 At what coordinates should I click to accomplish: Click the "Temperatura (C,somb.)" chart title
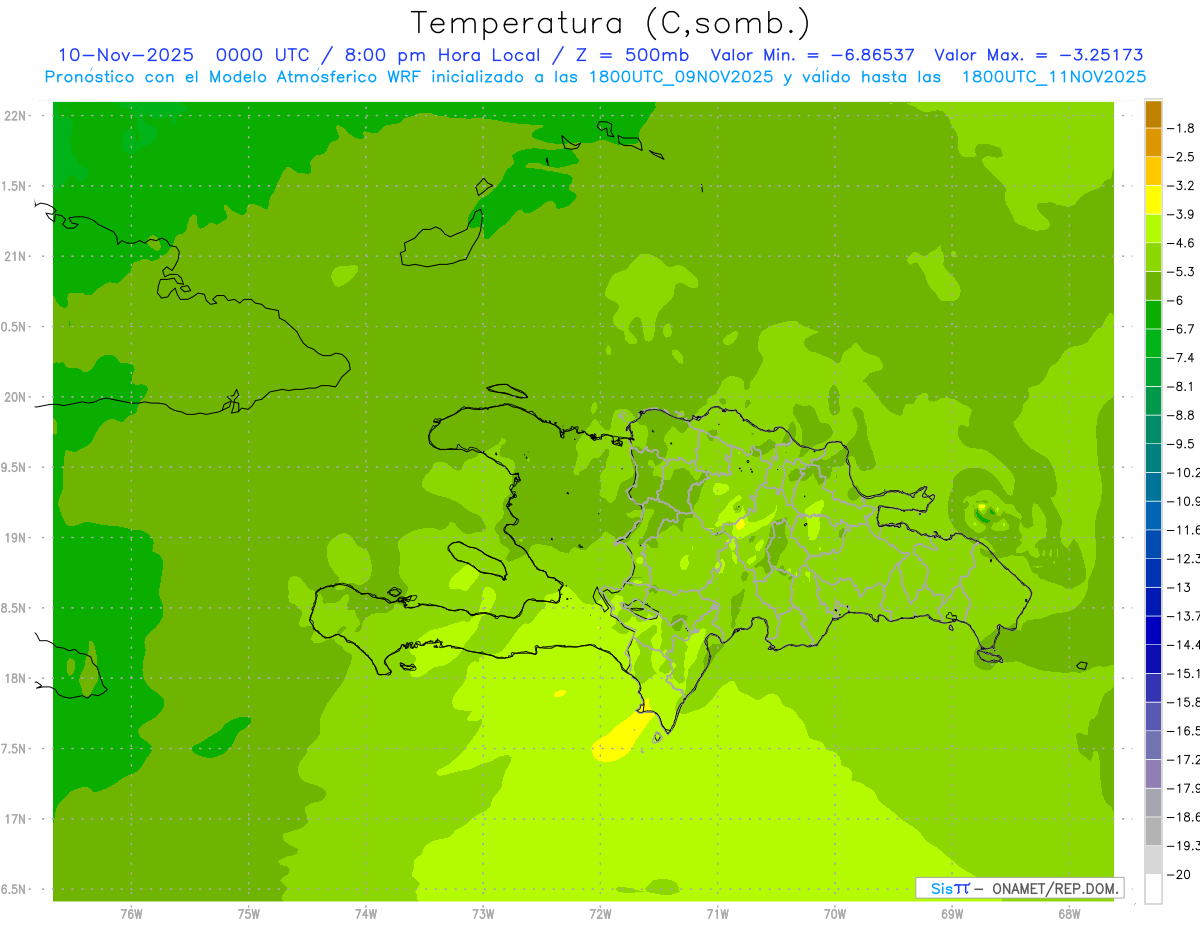pyautogui.click(x=611, y=23)
